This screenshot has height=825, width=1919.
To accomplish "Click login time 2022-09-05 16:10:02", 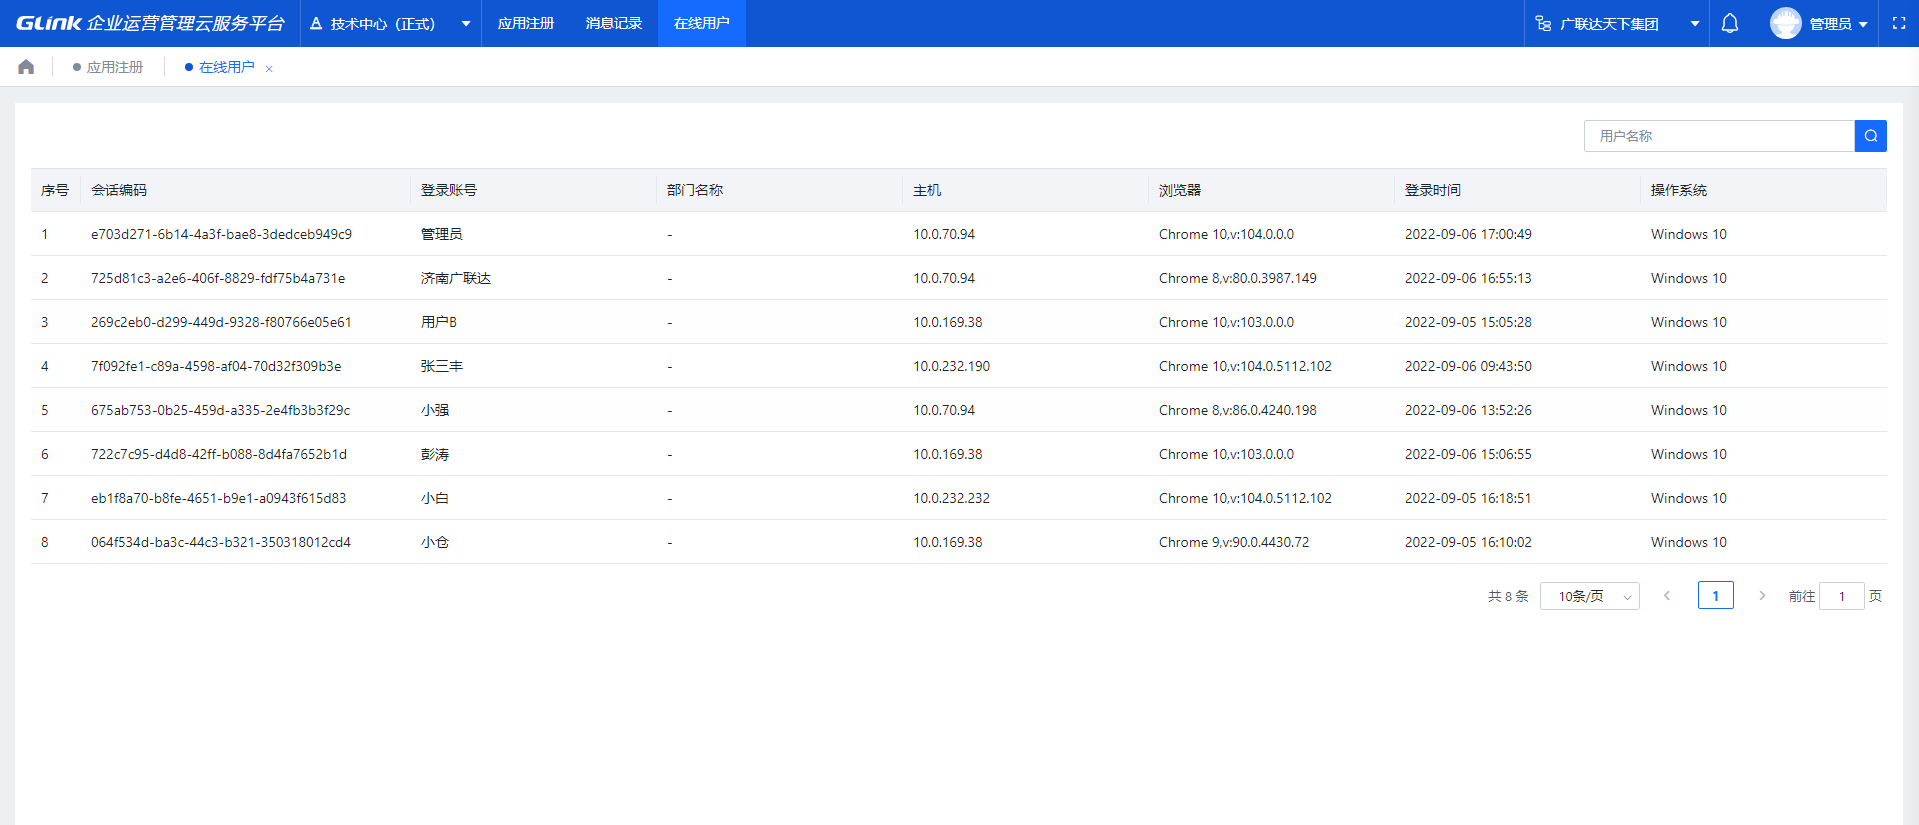I will point(1468,542).
